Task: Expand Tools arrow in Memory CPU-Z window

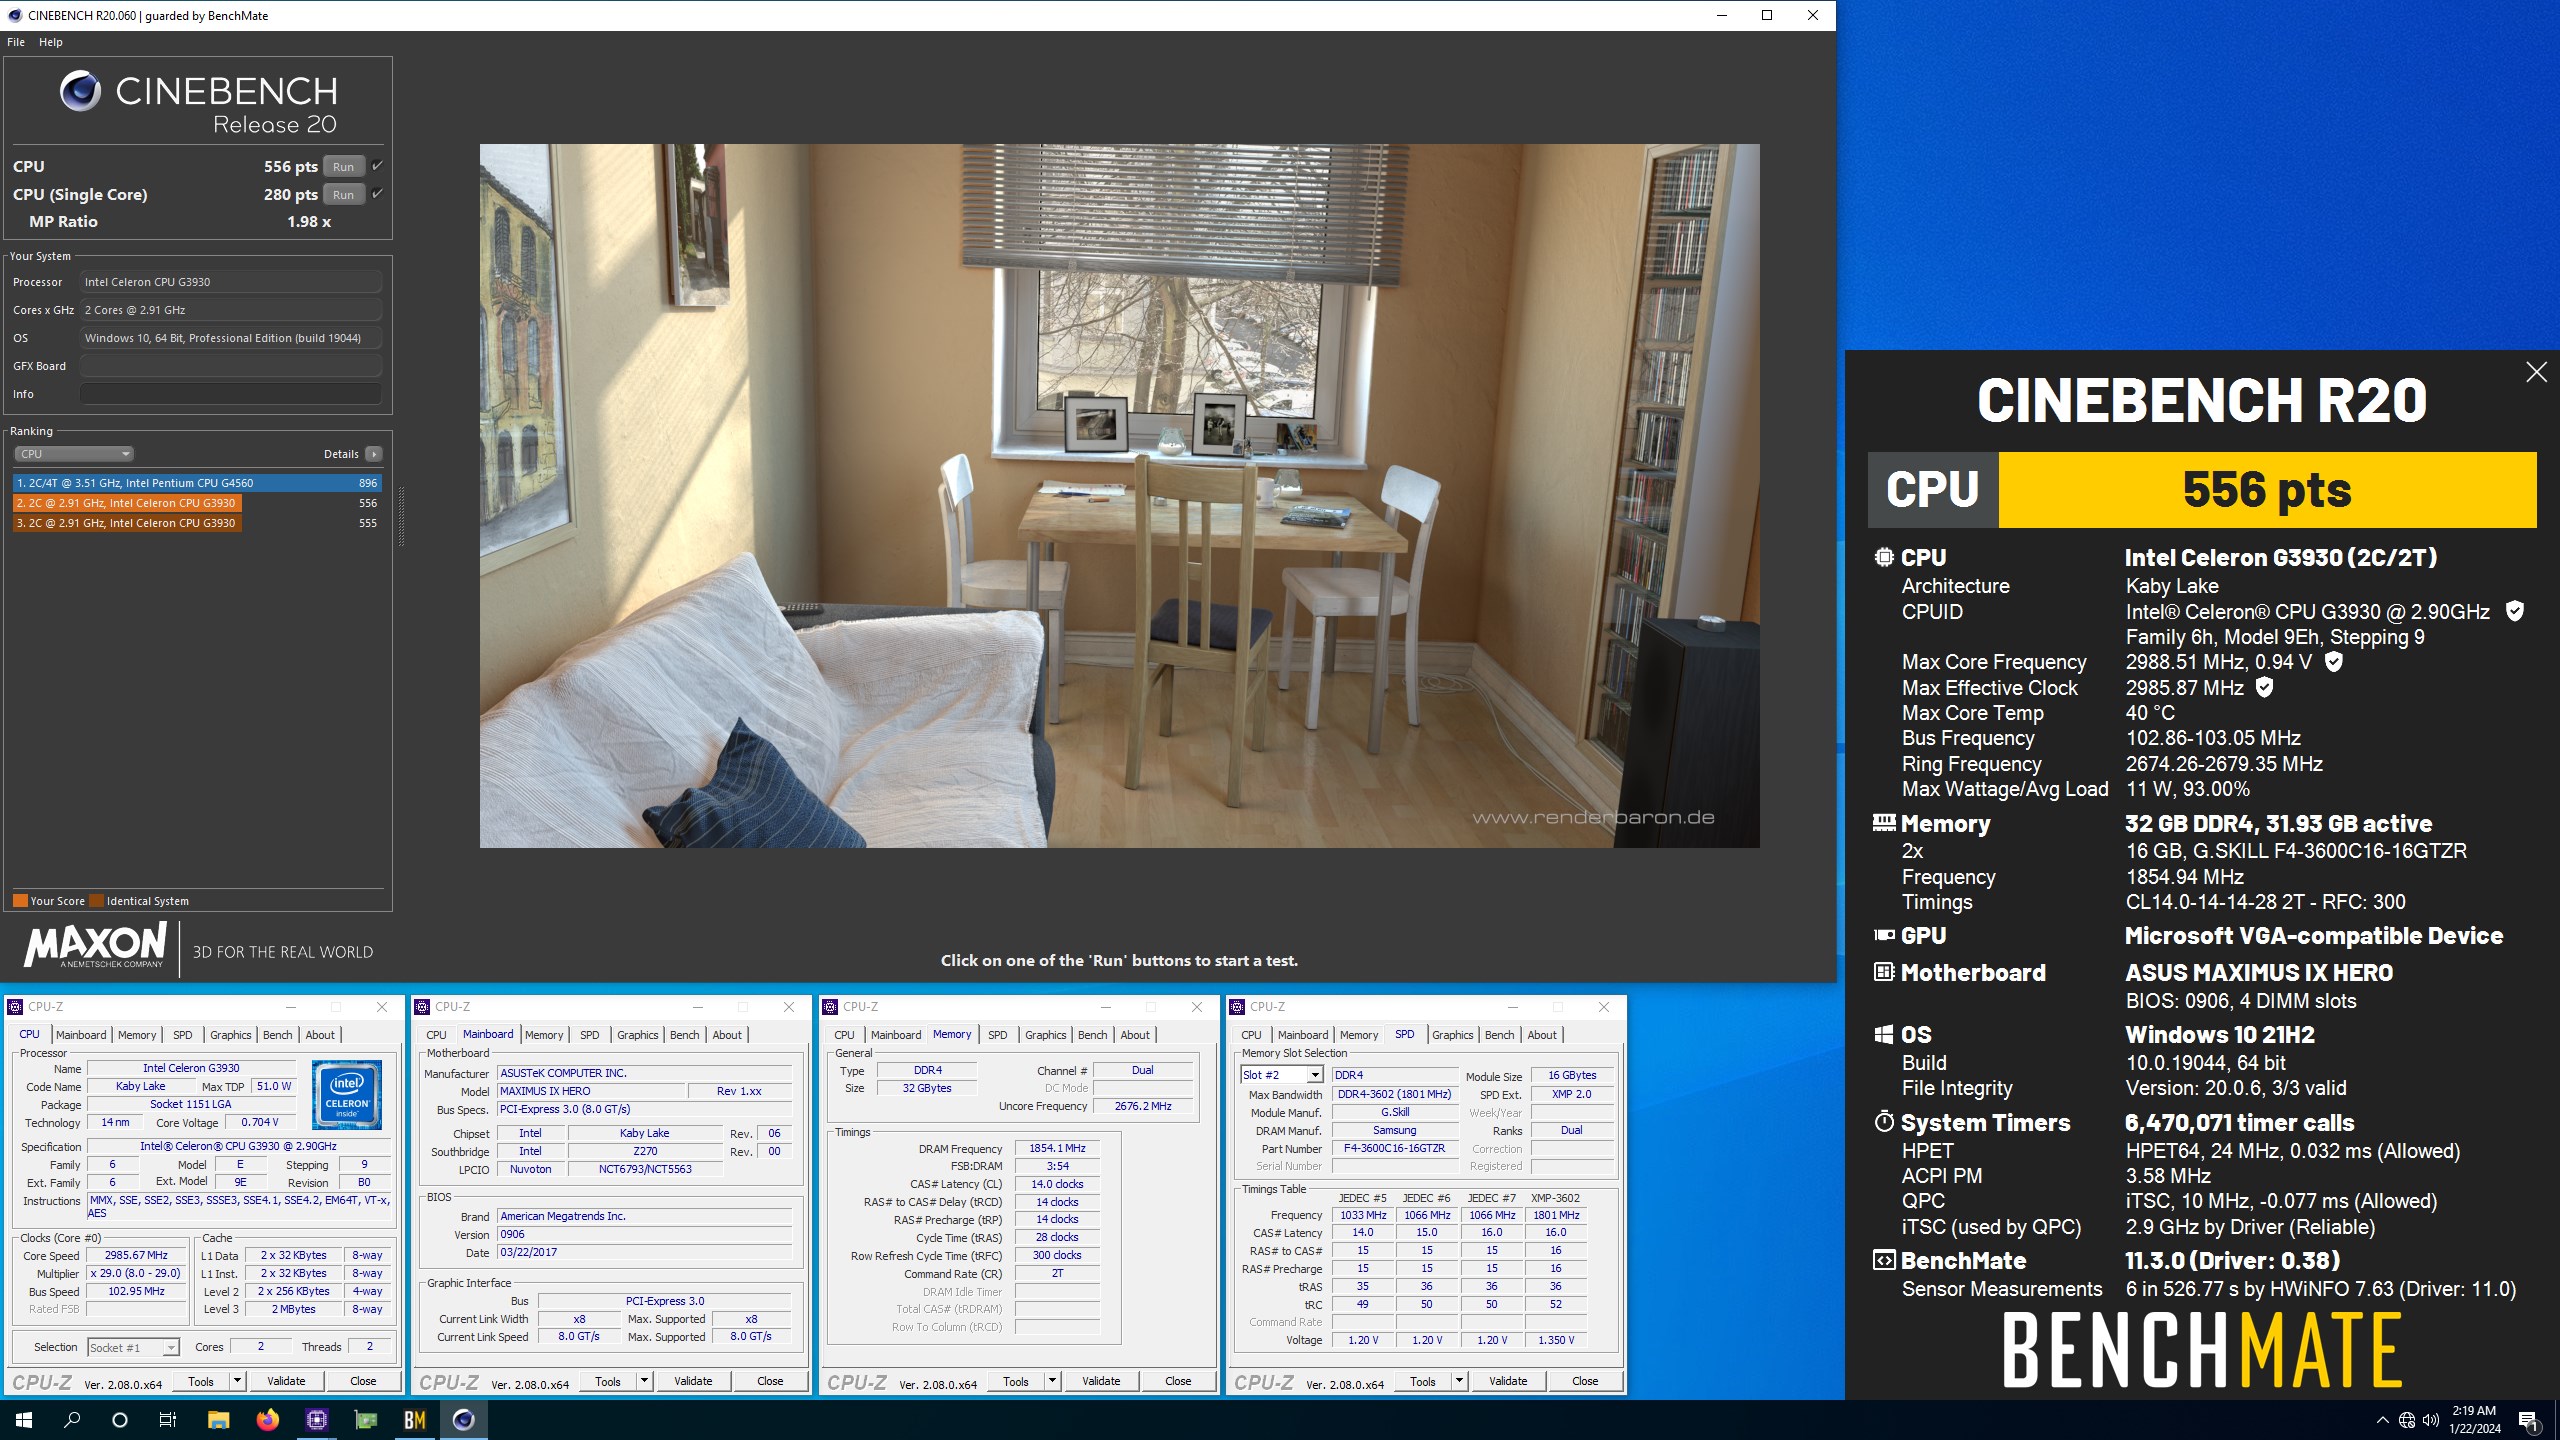Action: coord(1052,1381)
